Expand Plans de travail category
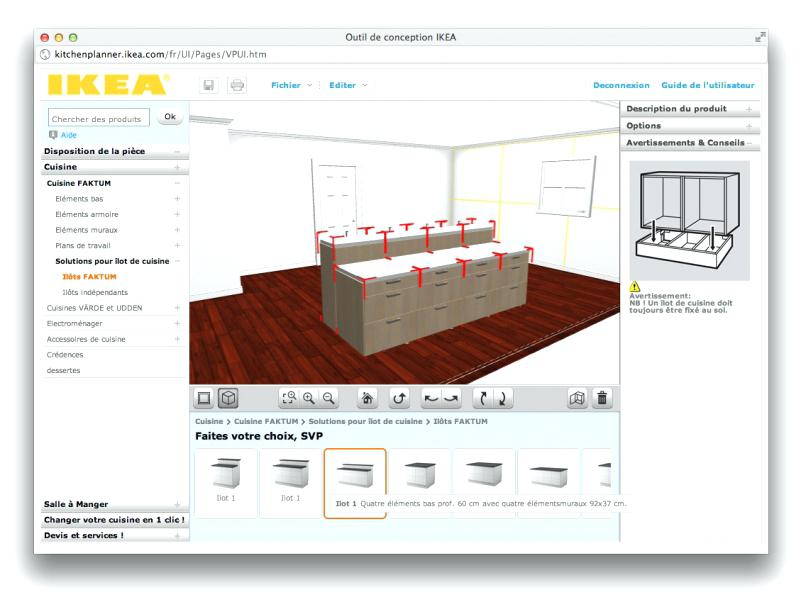800x600 pixels. click(x=177, y=245)
